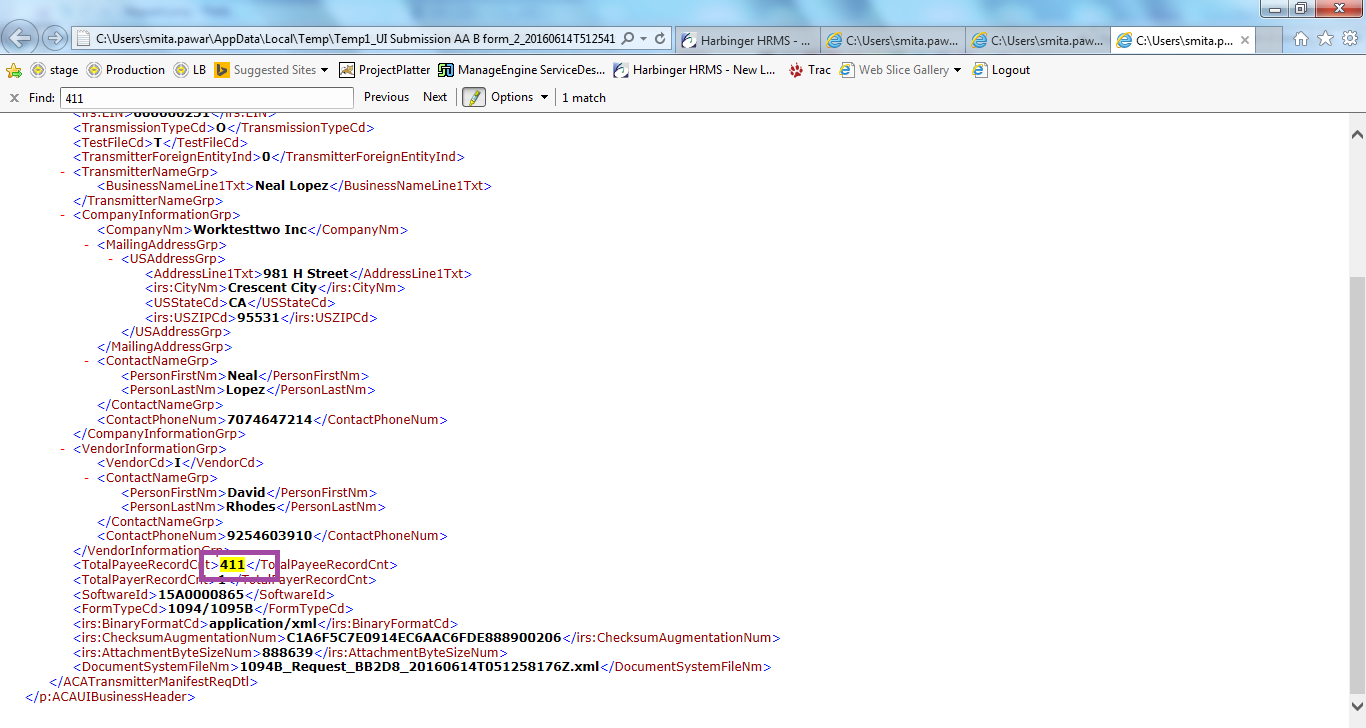The width and height of the screenshot is (1366, 728).
Task: Click the Add to Favorites bar star icon
Action: (x=14, y=70)
